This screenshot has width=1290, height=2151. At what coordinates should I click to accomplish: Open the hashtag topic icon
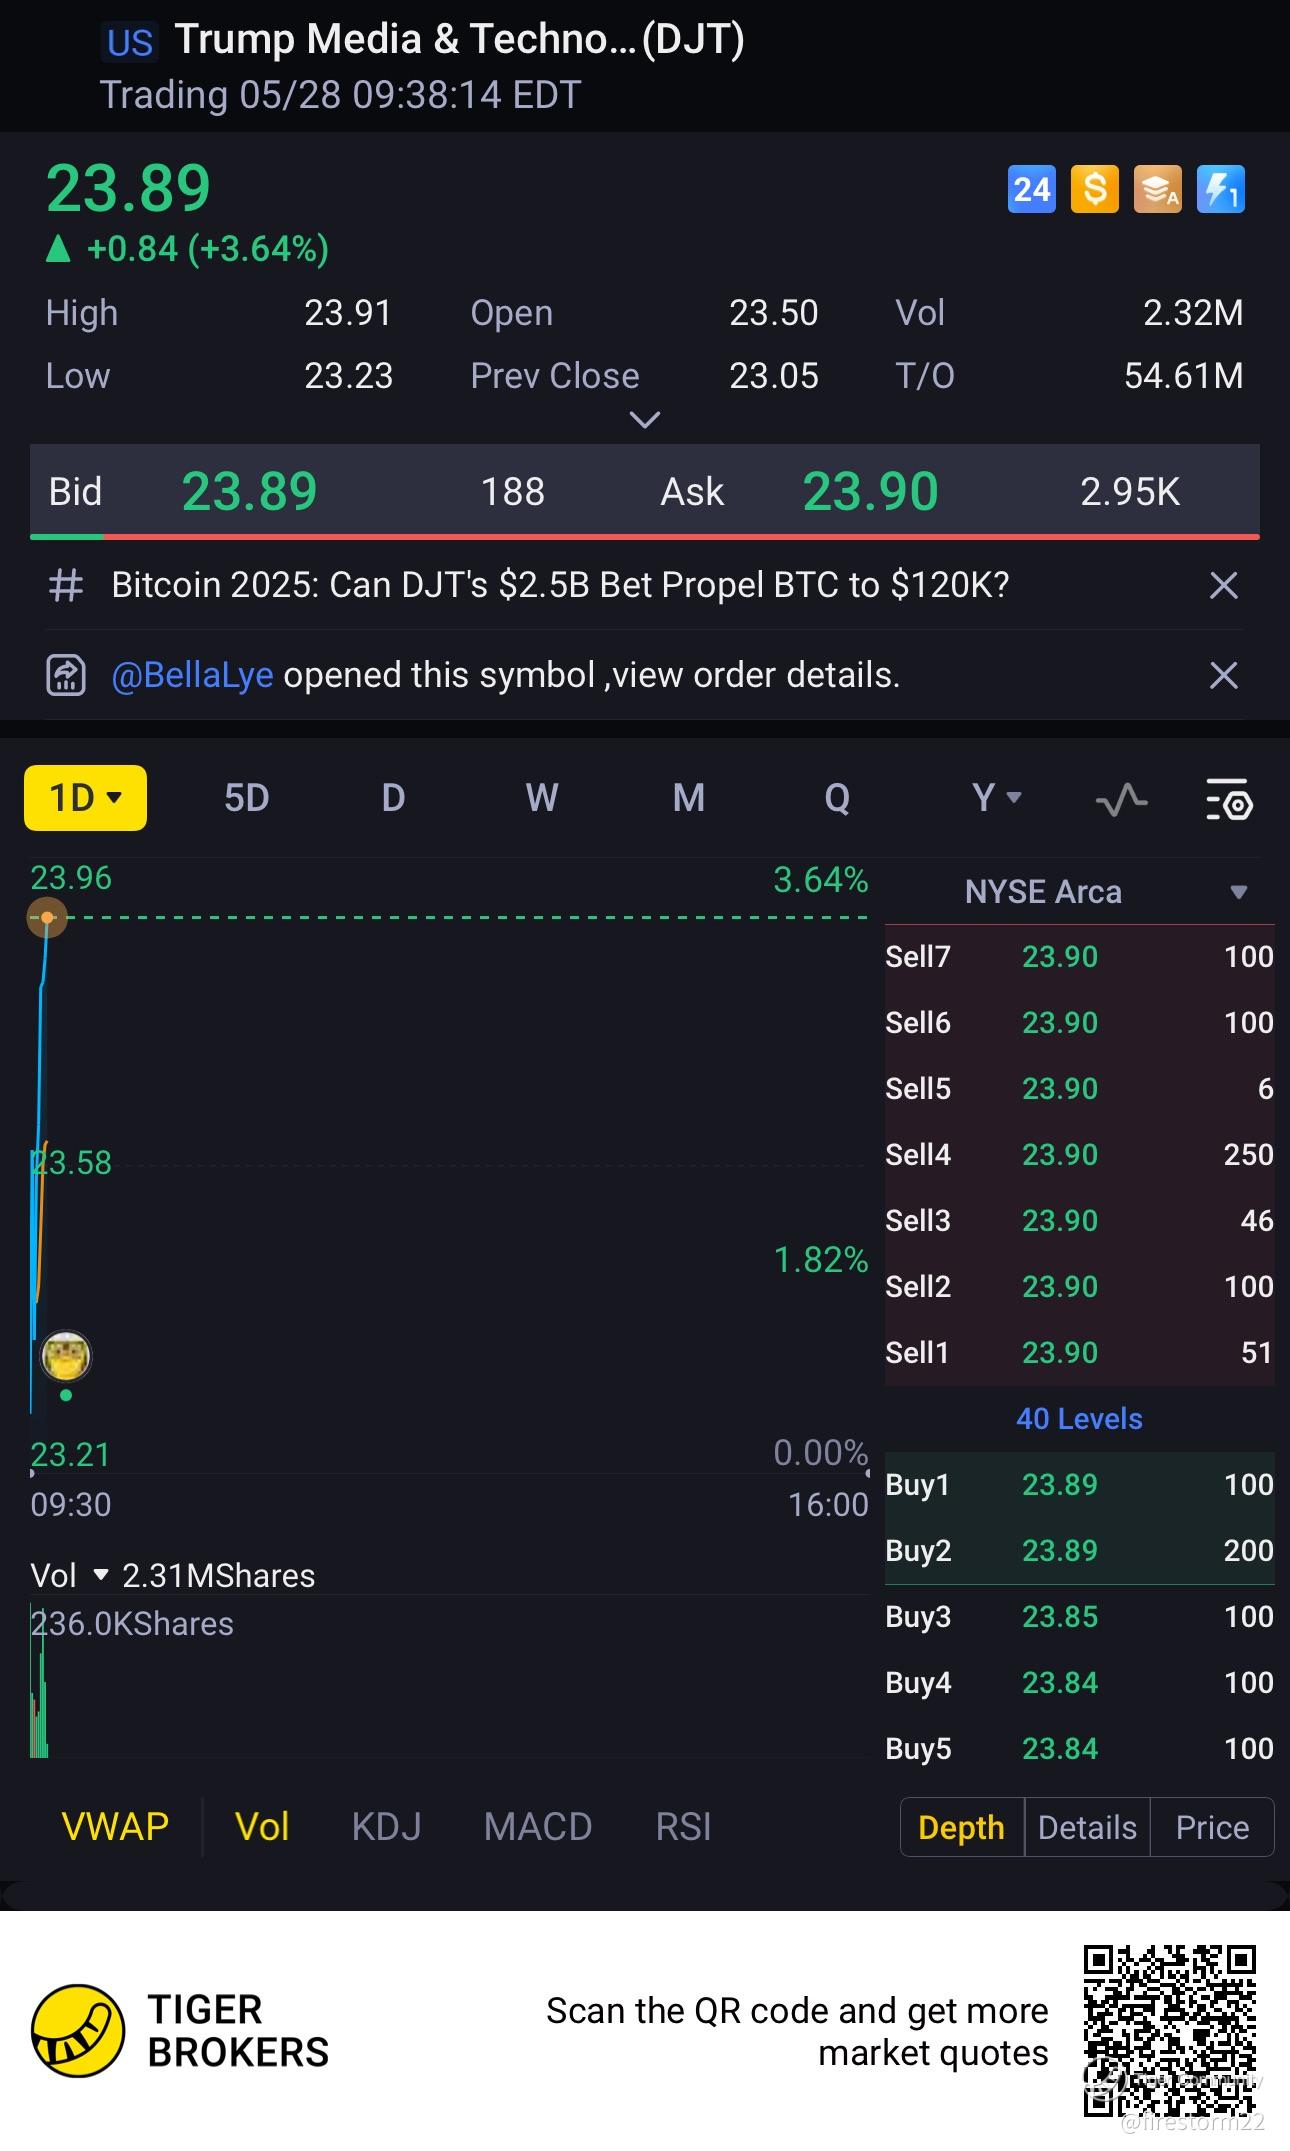pos(66,585)
